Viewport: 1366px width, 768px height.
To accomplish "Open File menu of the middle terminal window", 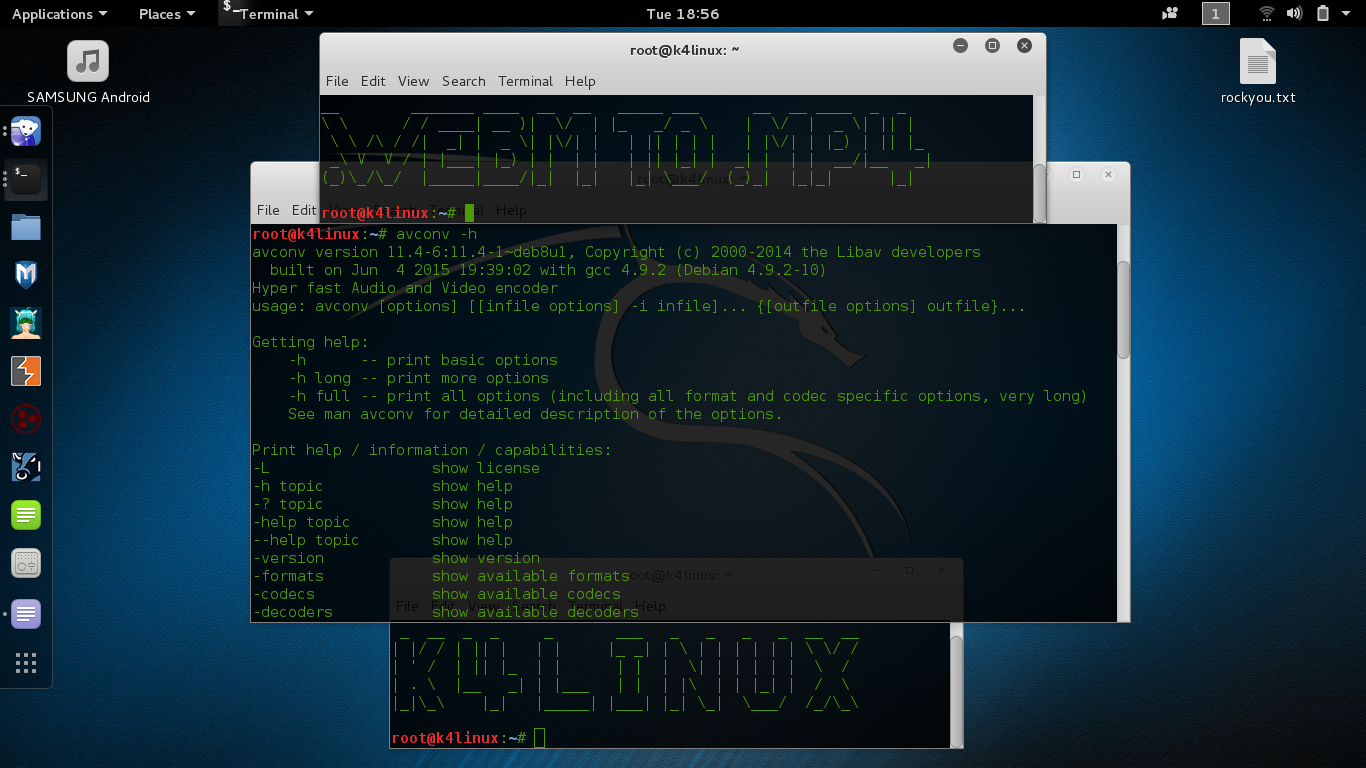I will [x=268, y=210].
